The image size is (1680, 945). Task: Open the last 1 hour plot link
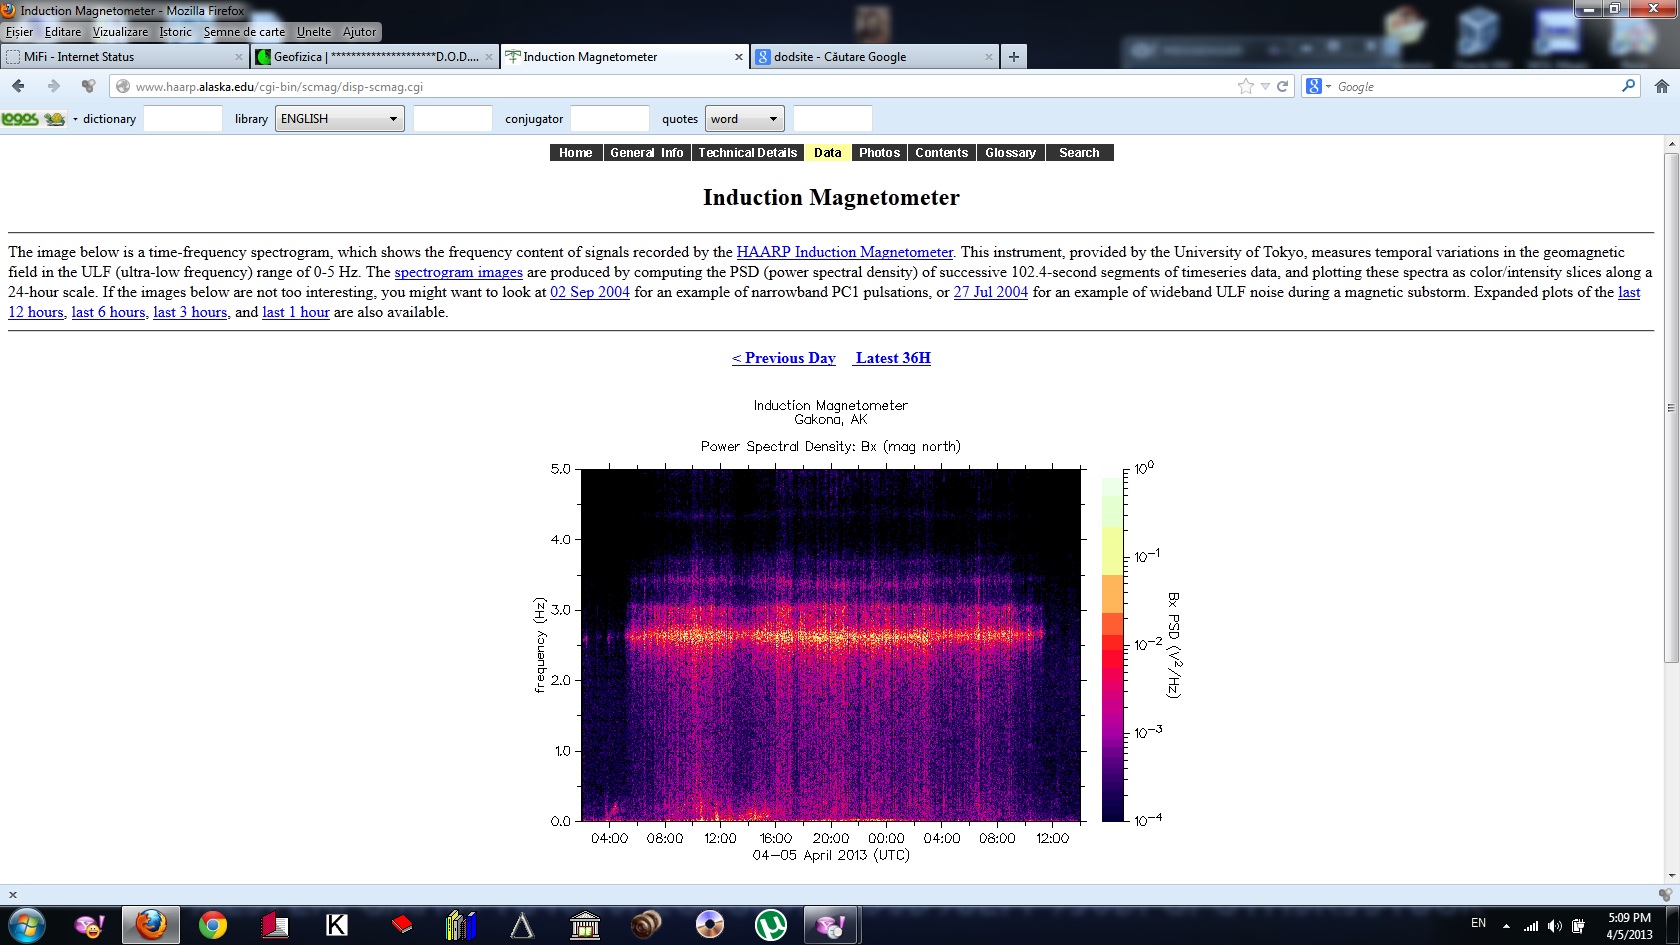tap(296, 312)
